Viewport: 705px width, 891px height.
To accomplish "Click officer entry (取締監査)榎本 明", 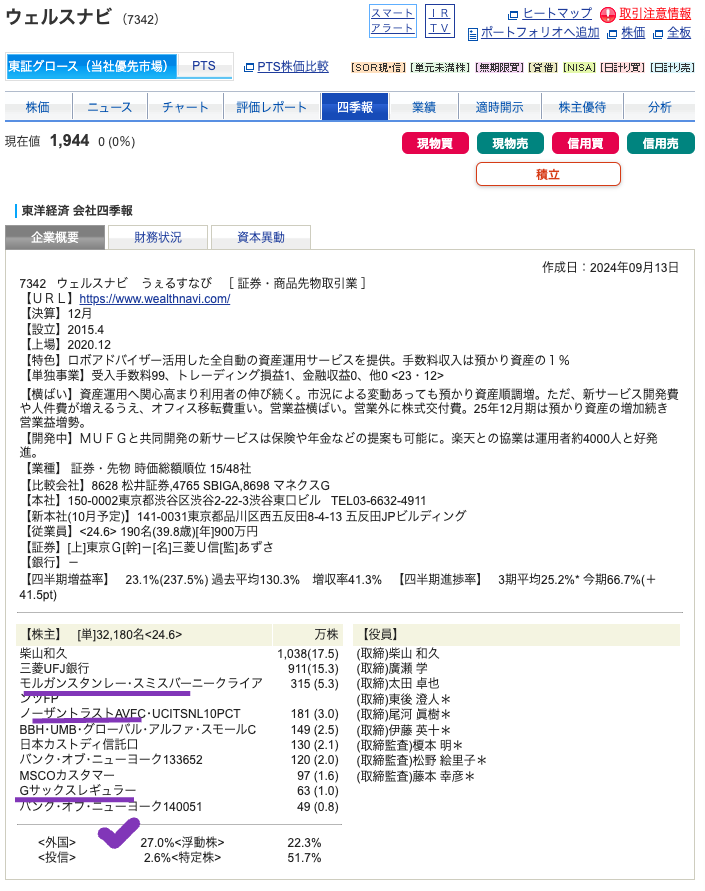I will tap(410, 745).
